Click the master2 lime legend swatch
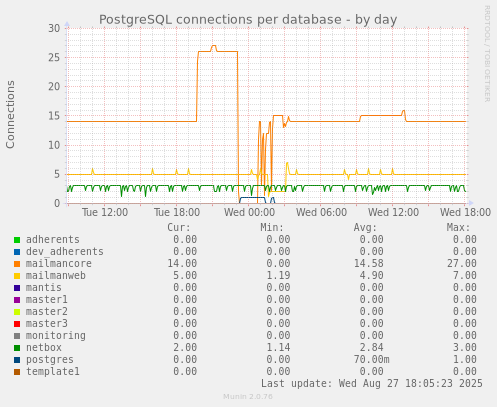 click(x=17, y=312)
